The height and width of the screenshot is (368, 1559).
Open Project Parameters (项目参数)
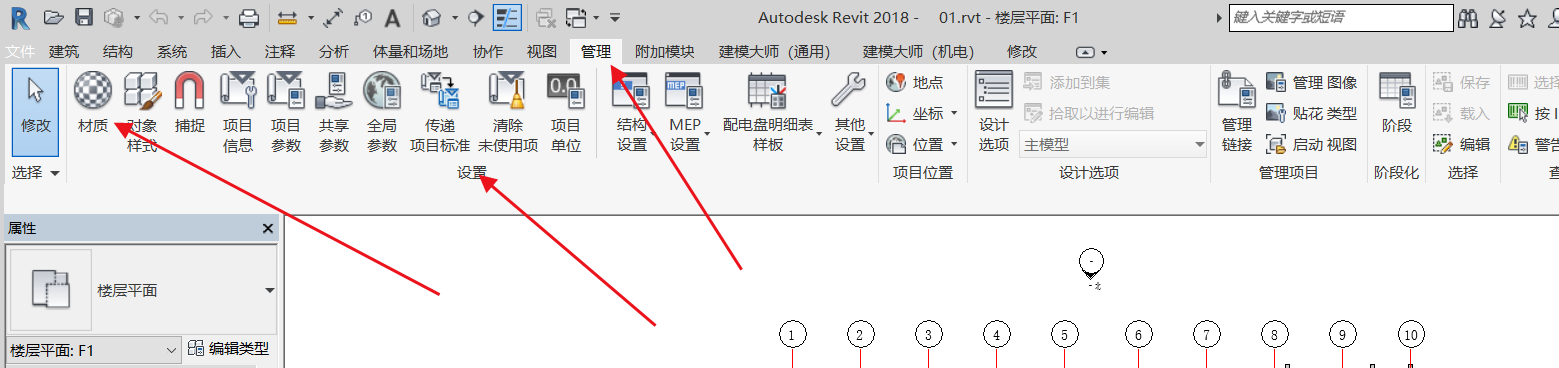tap(285, 112)
